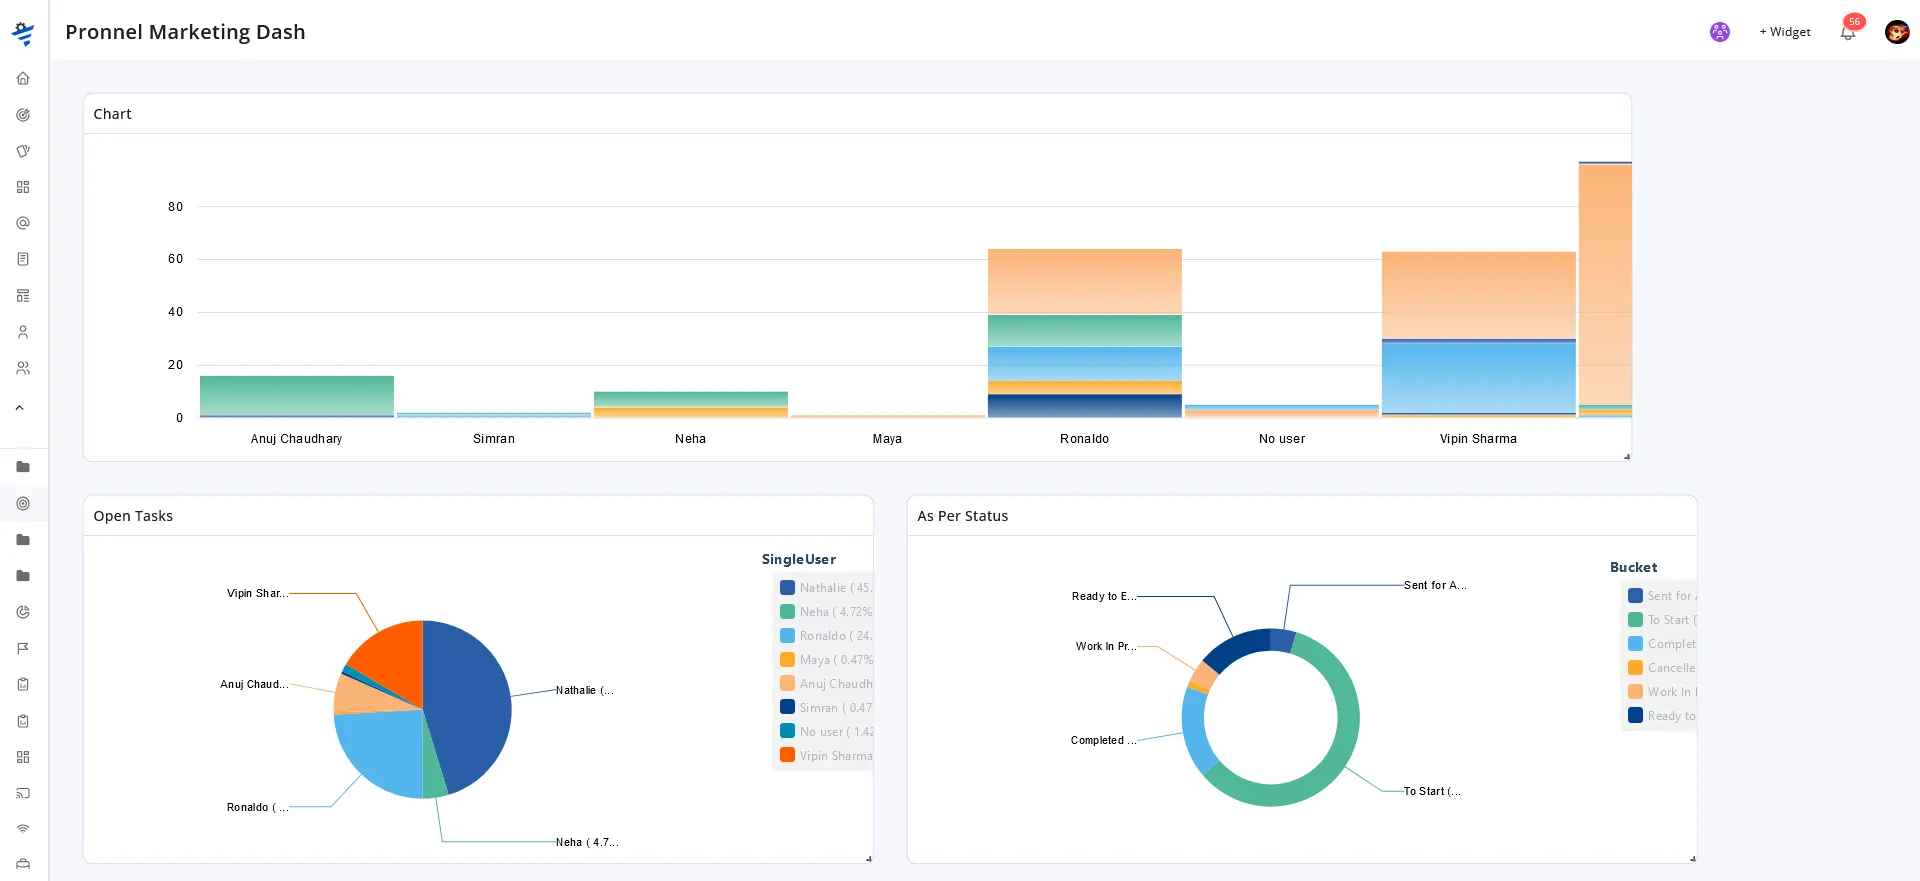
Task: Toggle No user in the SingleUser legend
Action: (826, 732)
